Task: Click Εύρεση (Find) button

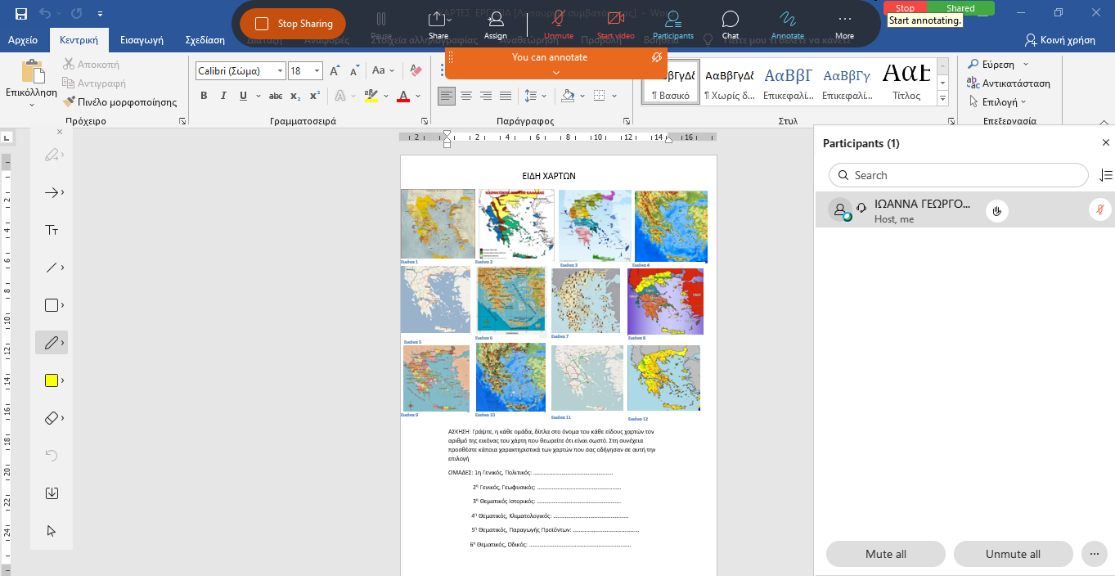Action: coord(991,64)
